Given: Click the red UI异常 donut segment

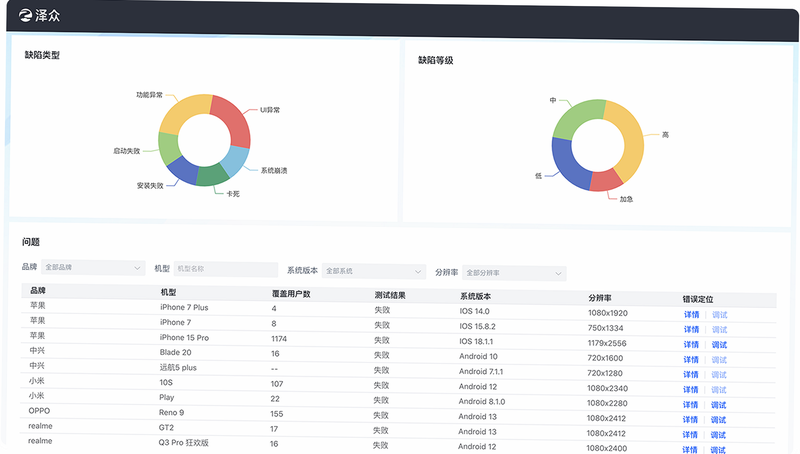Looking at the screenshot, I should (233, 119).
